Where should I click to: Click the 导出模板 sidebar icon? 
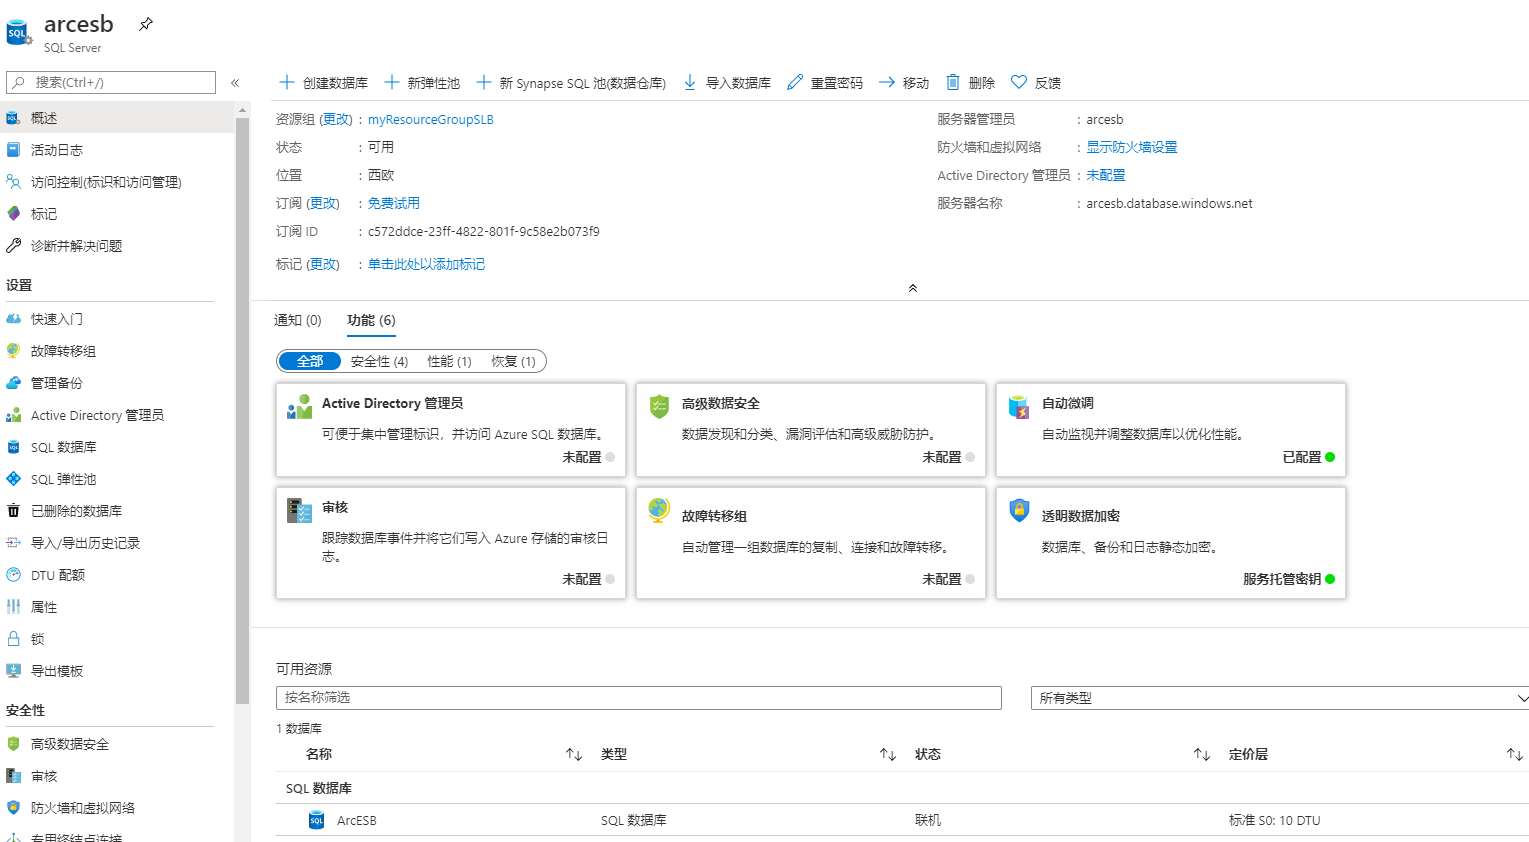point(13,671)
